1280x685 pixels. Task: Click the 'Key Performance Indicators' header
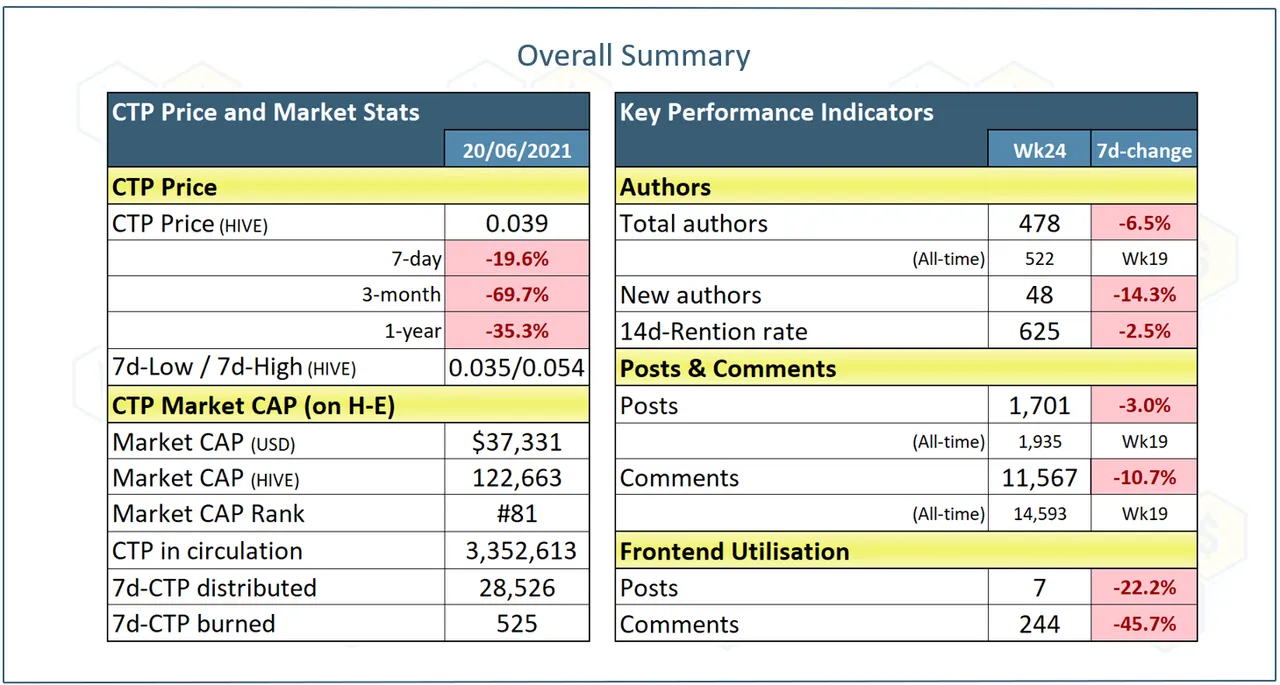tap(777, 112)
